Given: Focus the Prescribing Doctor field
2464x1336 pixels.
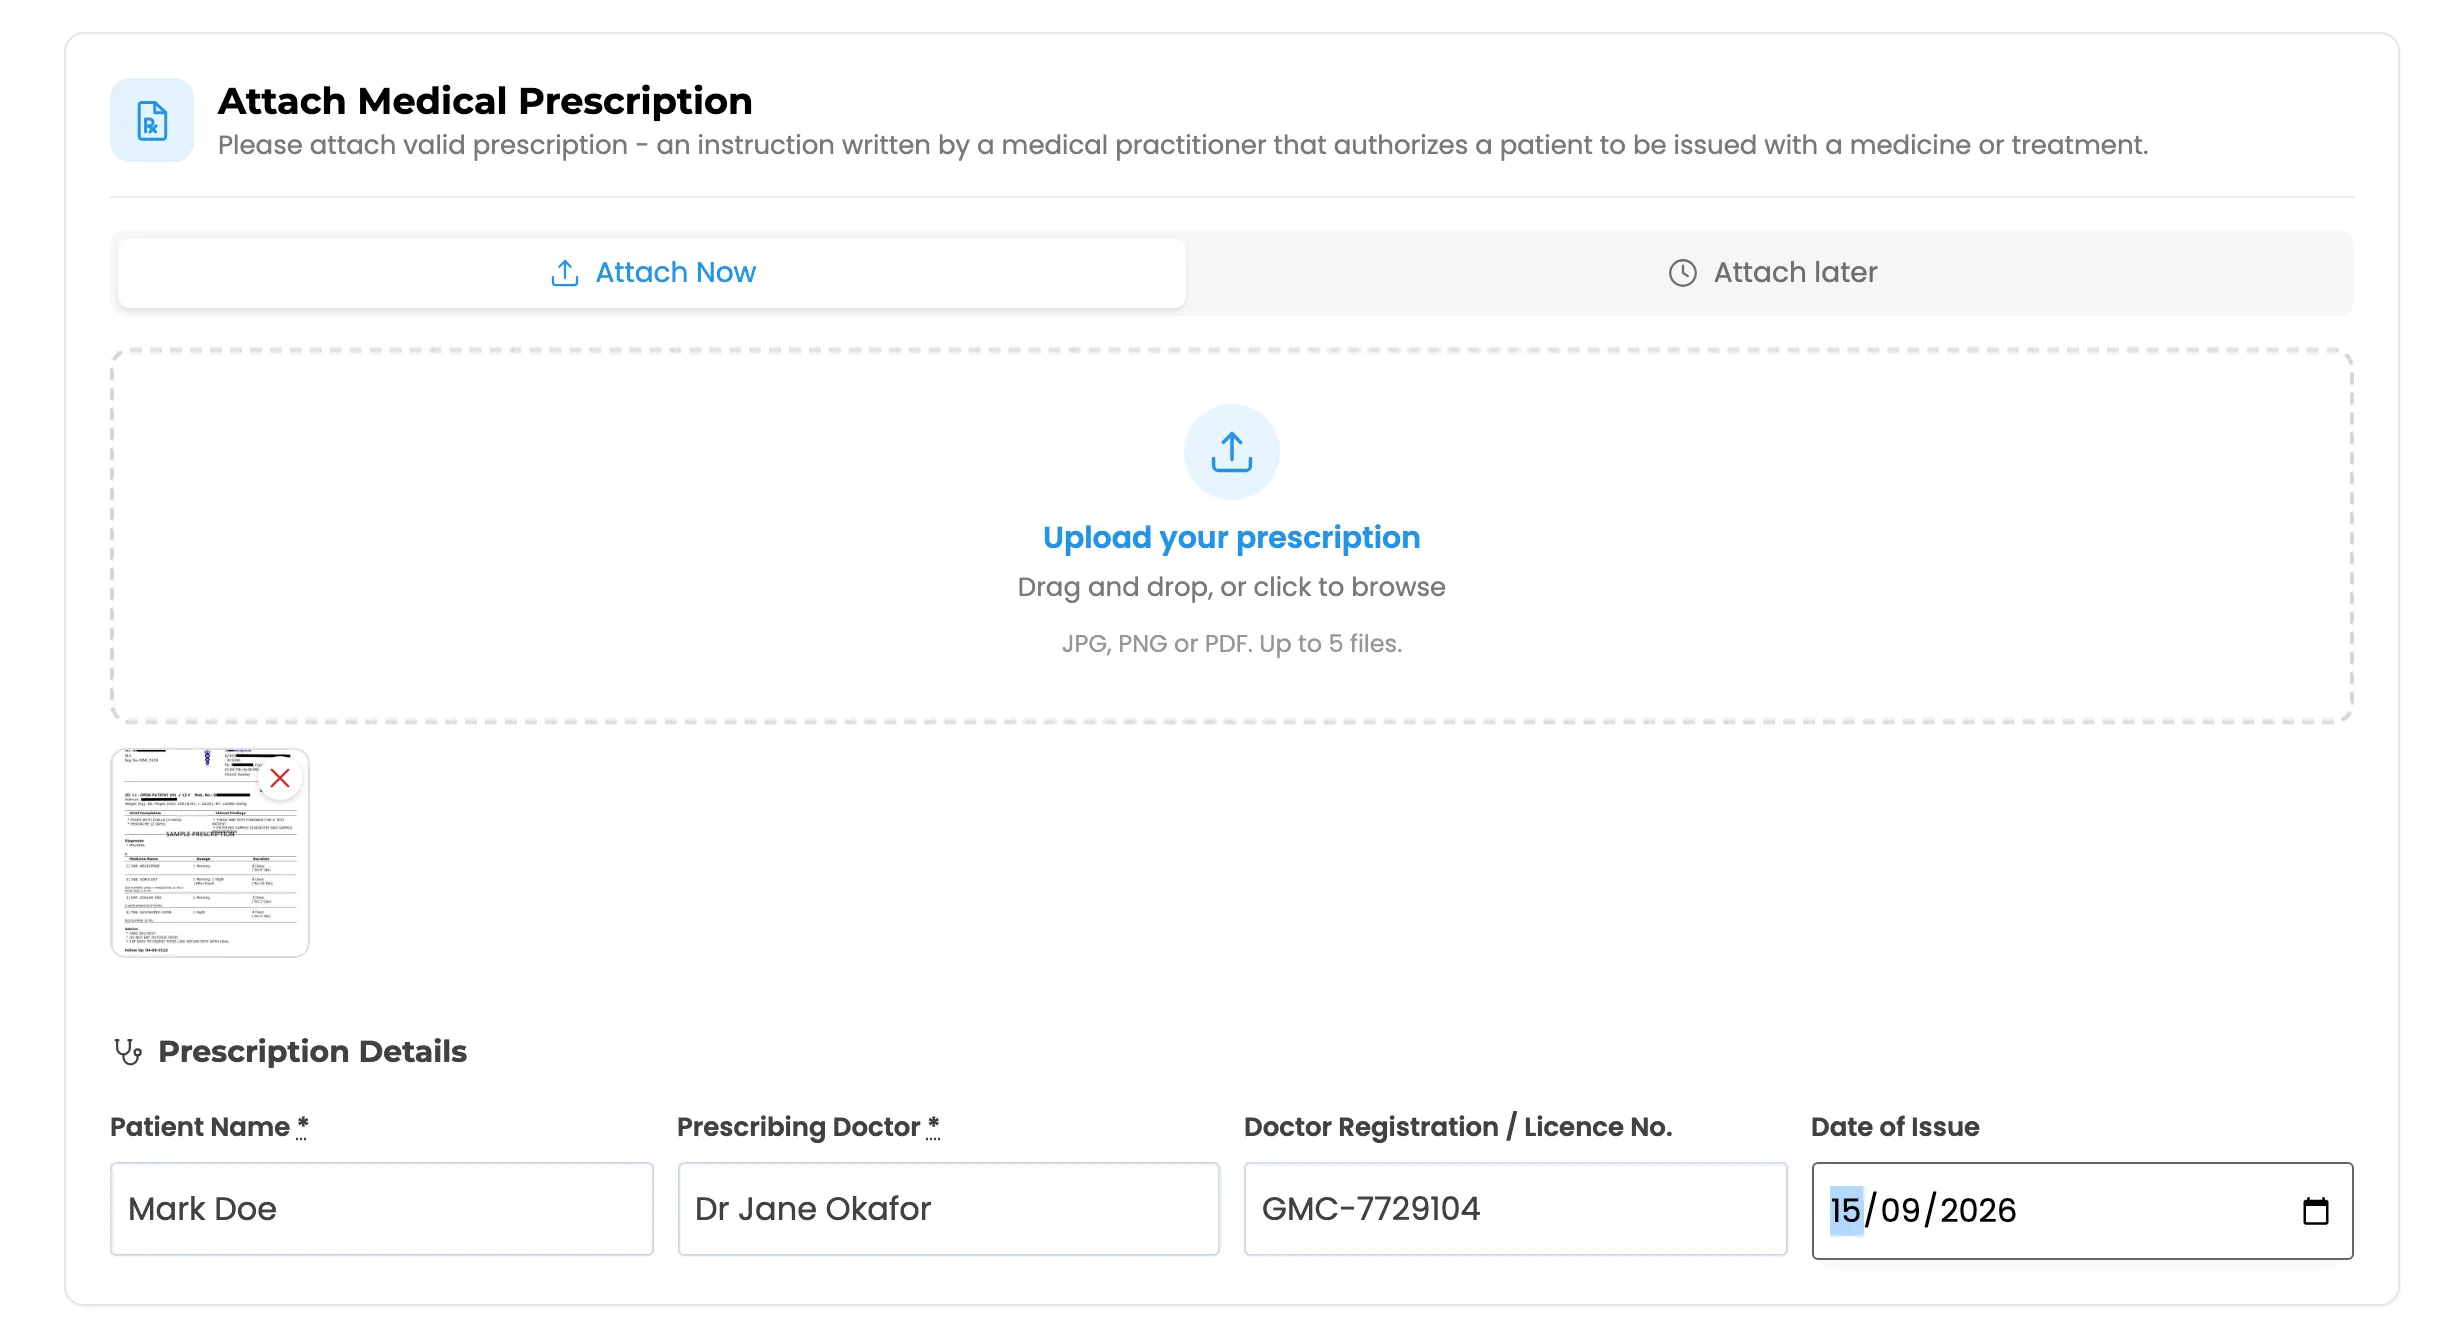Looking at the screenshot, I should click(x=948, y=1209).
